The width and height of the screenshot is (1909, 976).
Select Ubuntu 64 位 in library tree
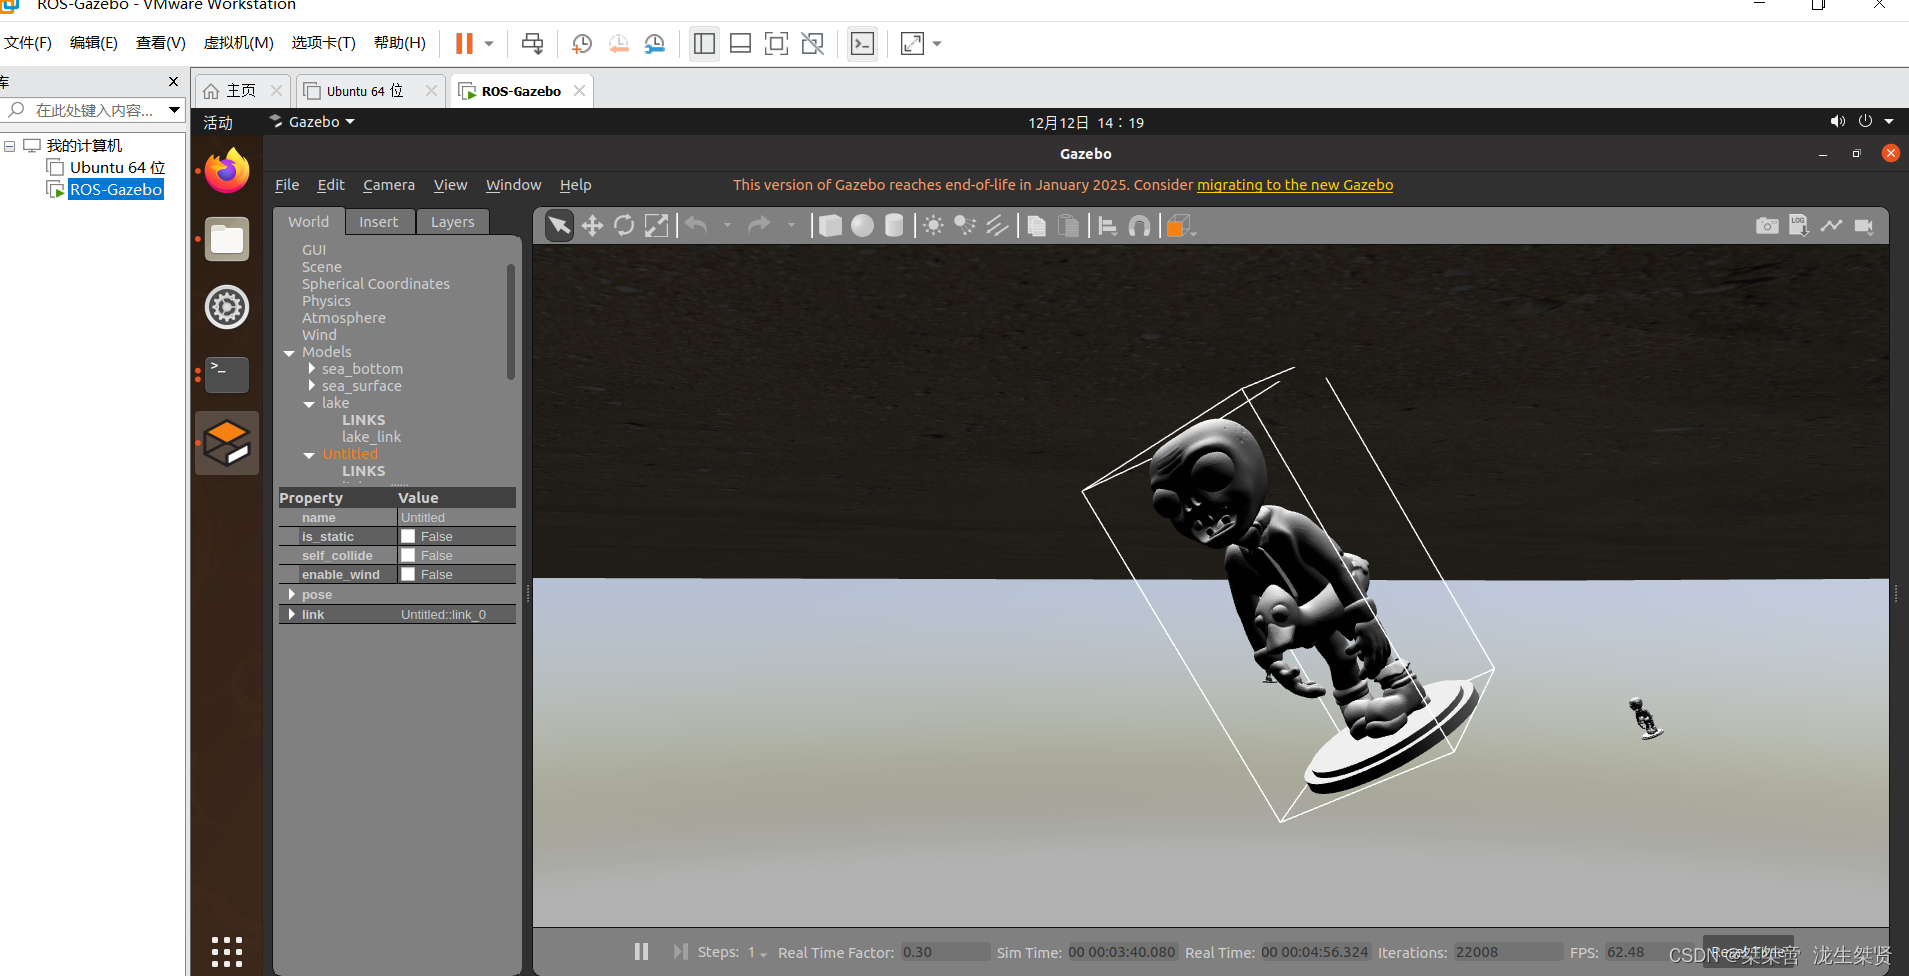(x=117, y=168)
